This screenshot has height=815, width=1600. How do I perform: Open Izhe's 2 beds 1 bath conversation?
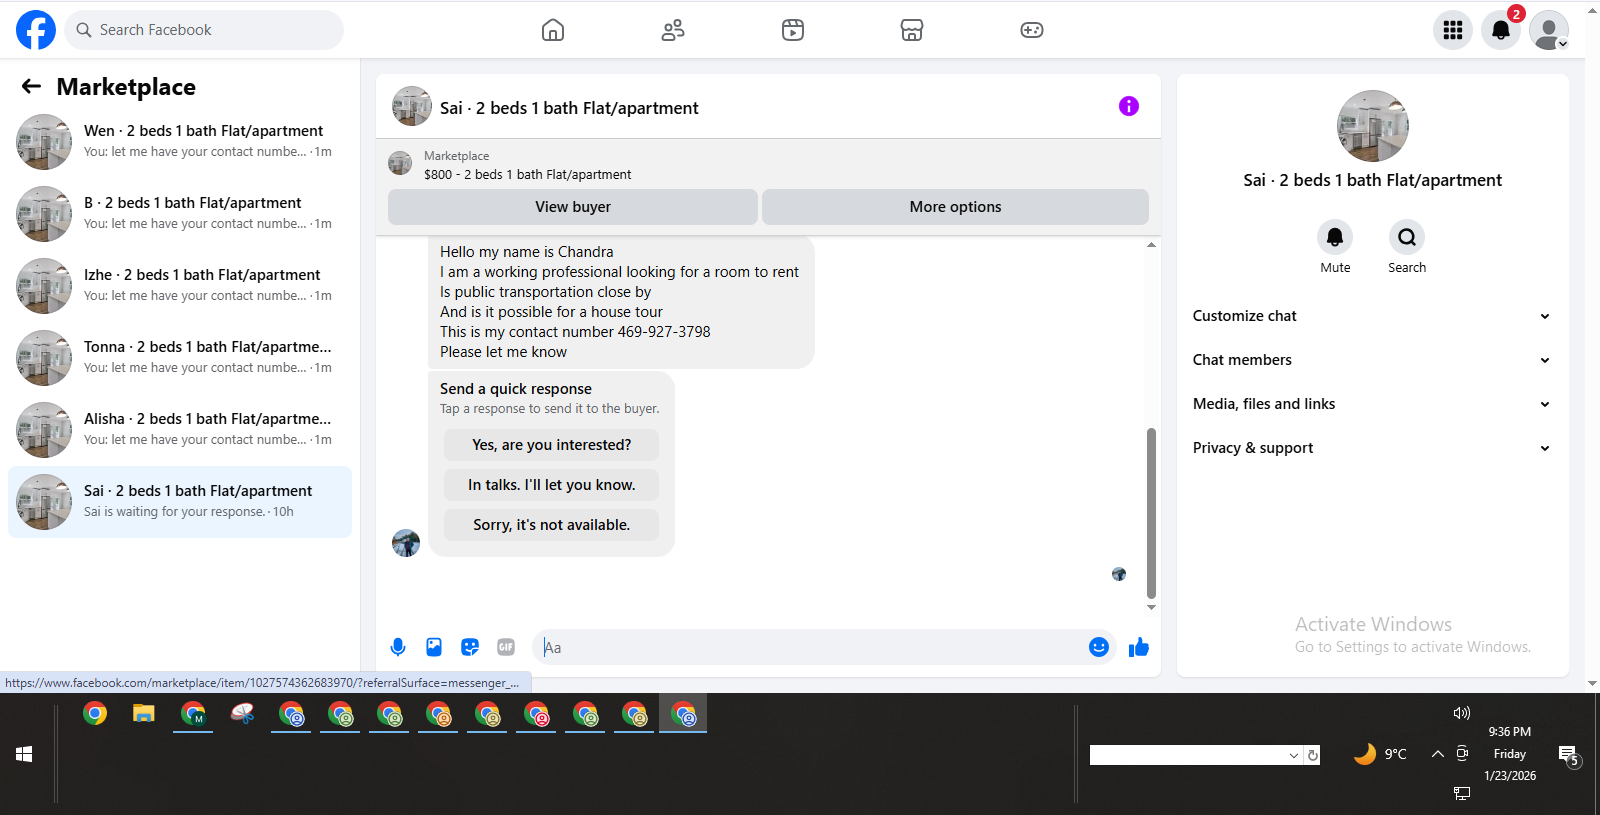(x=180, y=286)
